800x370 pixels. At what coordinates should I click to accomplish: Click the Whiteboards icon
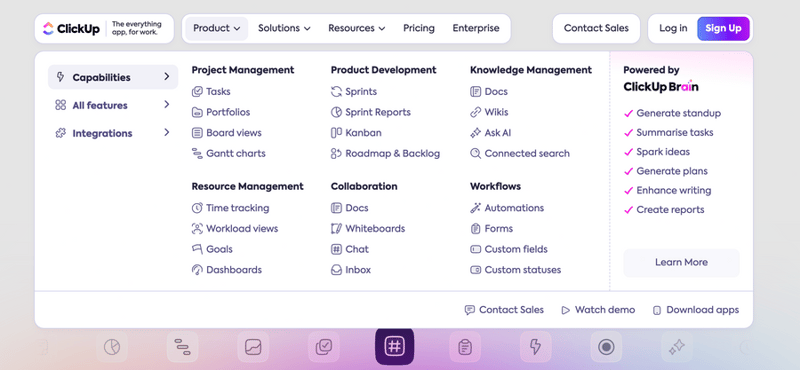pos(336,229)
